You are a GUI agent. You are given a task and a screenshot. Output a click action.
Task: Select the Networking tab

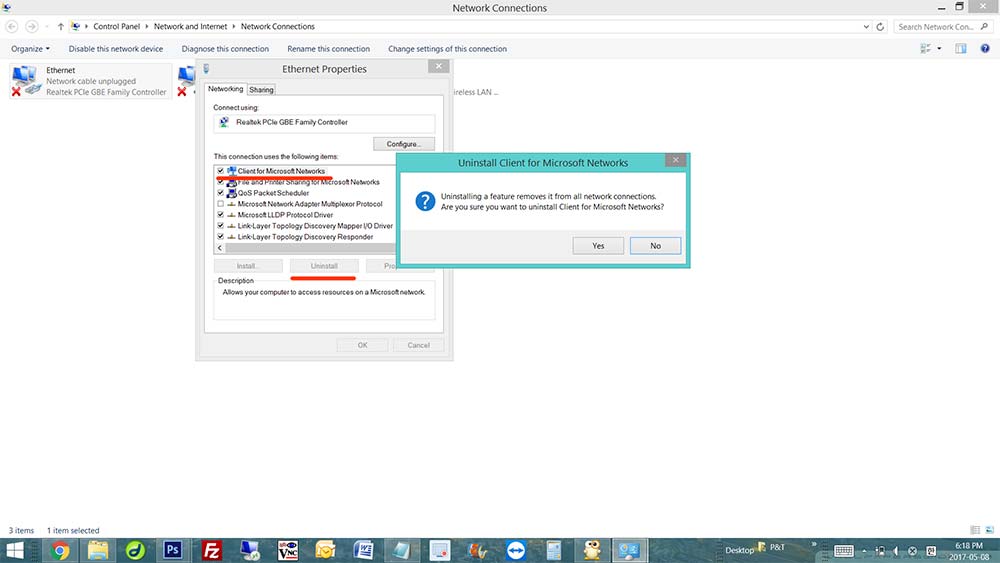click(x=225, y=89)
